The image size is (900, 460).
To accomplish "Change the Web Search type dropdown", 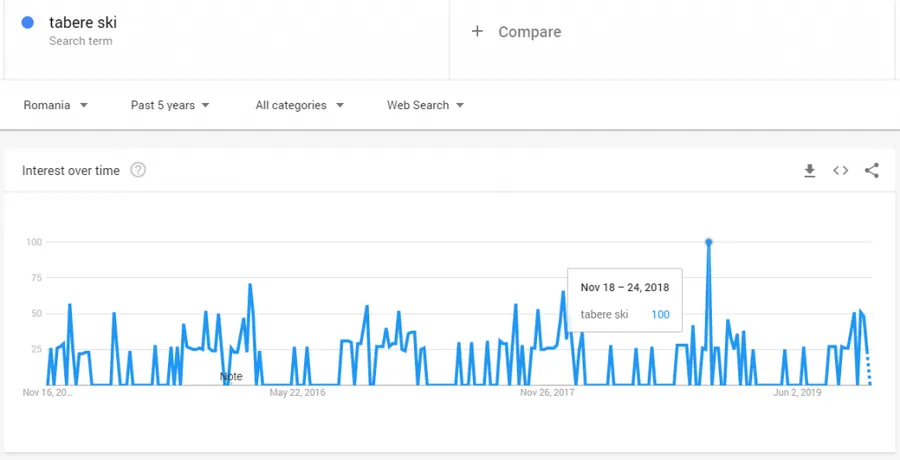I will (425, 105).
